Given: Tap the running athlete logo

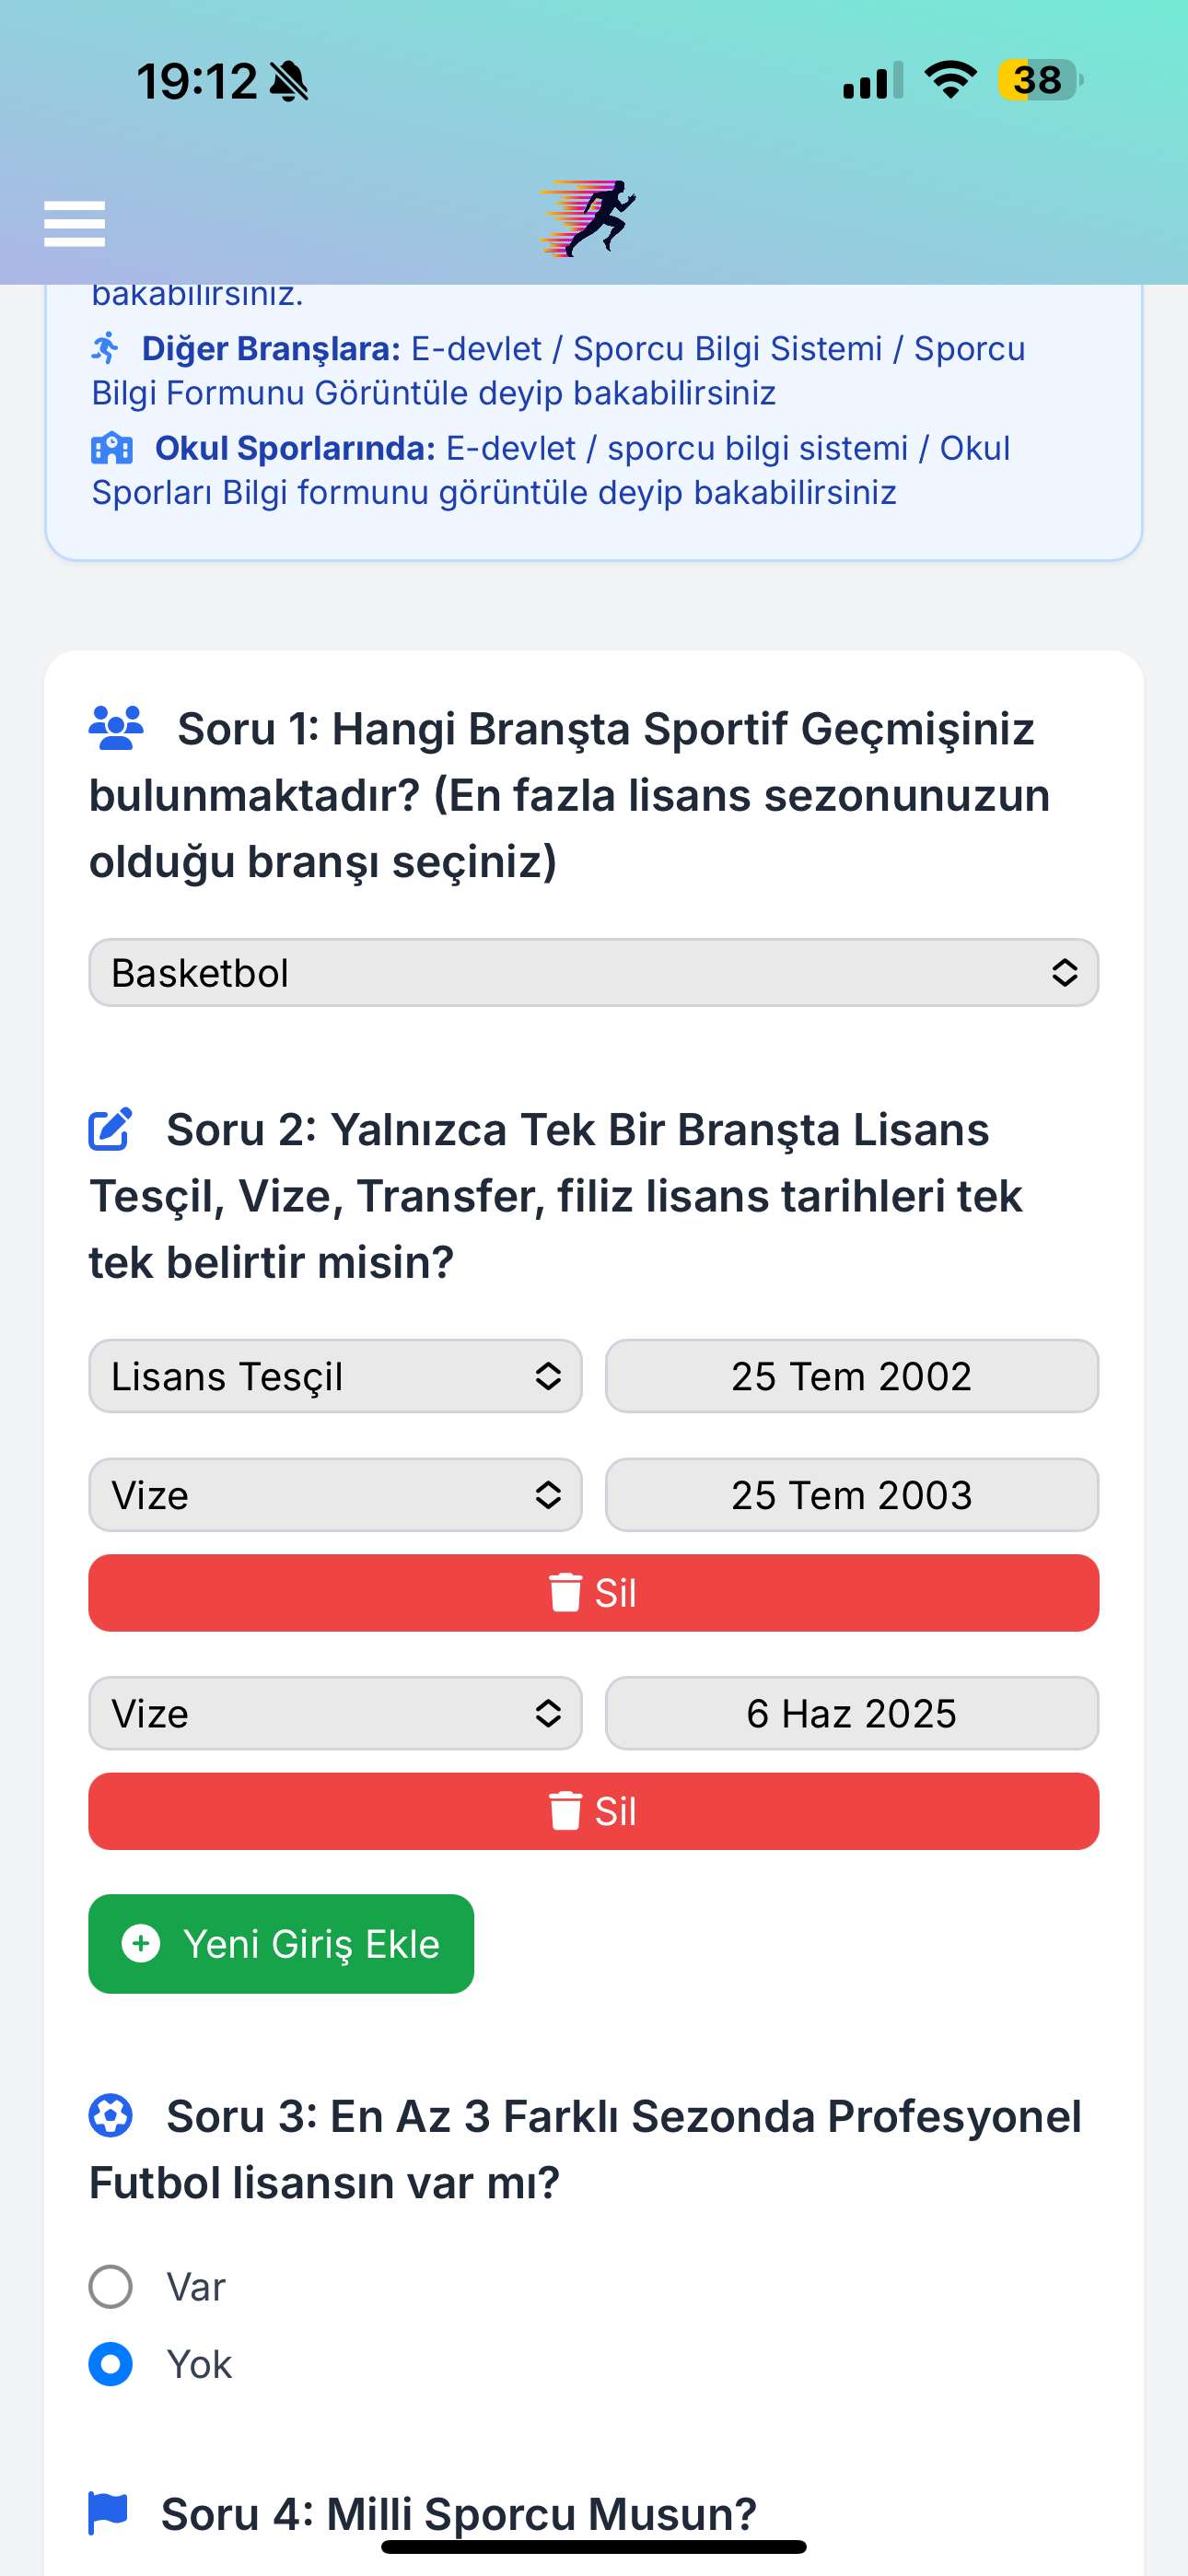Looking at the screenshot, I should tap(588, 218).
